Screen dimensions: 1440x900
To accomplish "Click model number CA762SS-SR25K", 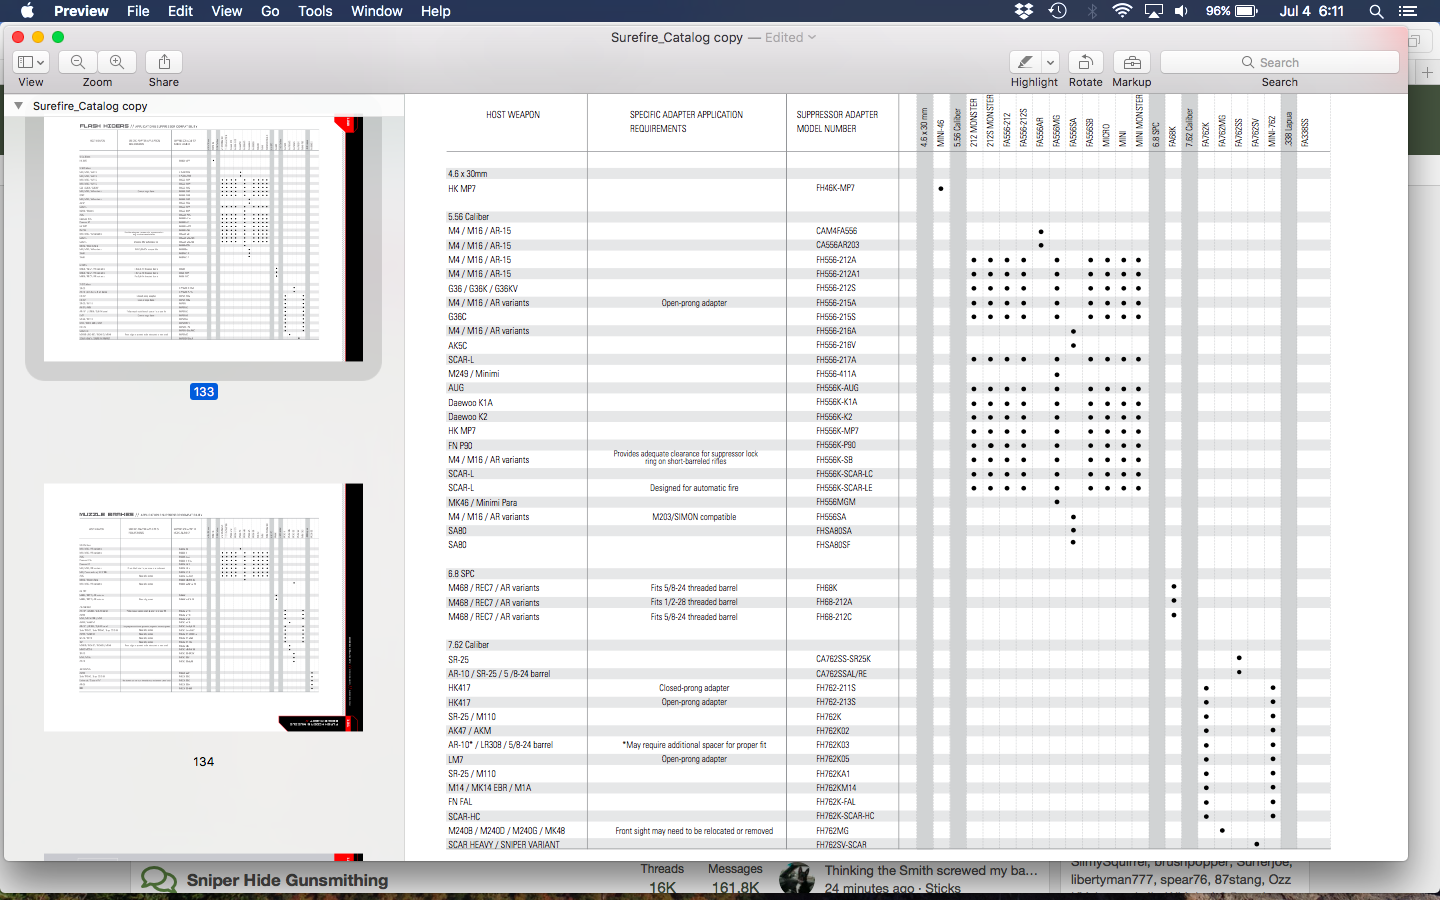I will coord(843,659).
